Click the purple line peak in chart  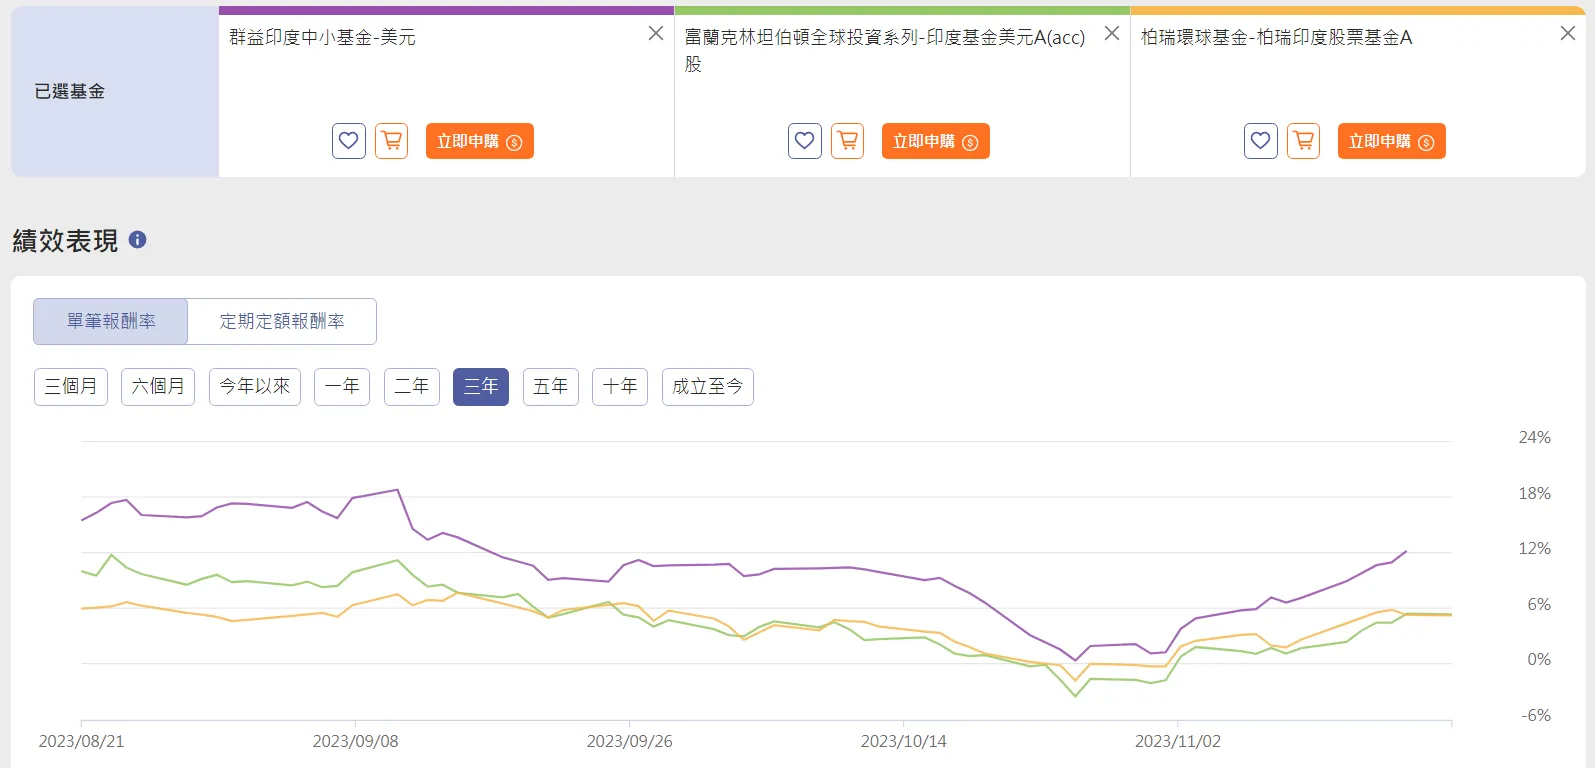[x=398, y=490]
